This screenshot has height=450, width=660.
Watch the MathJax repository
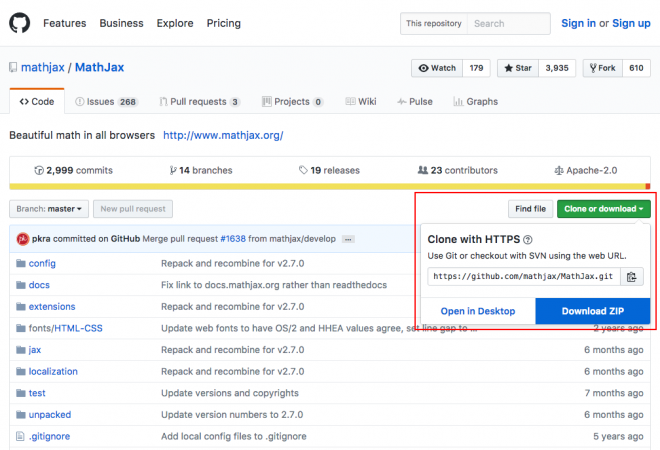[x=437, y=68]
